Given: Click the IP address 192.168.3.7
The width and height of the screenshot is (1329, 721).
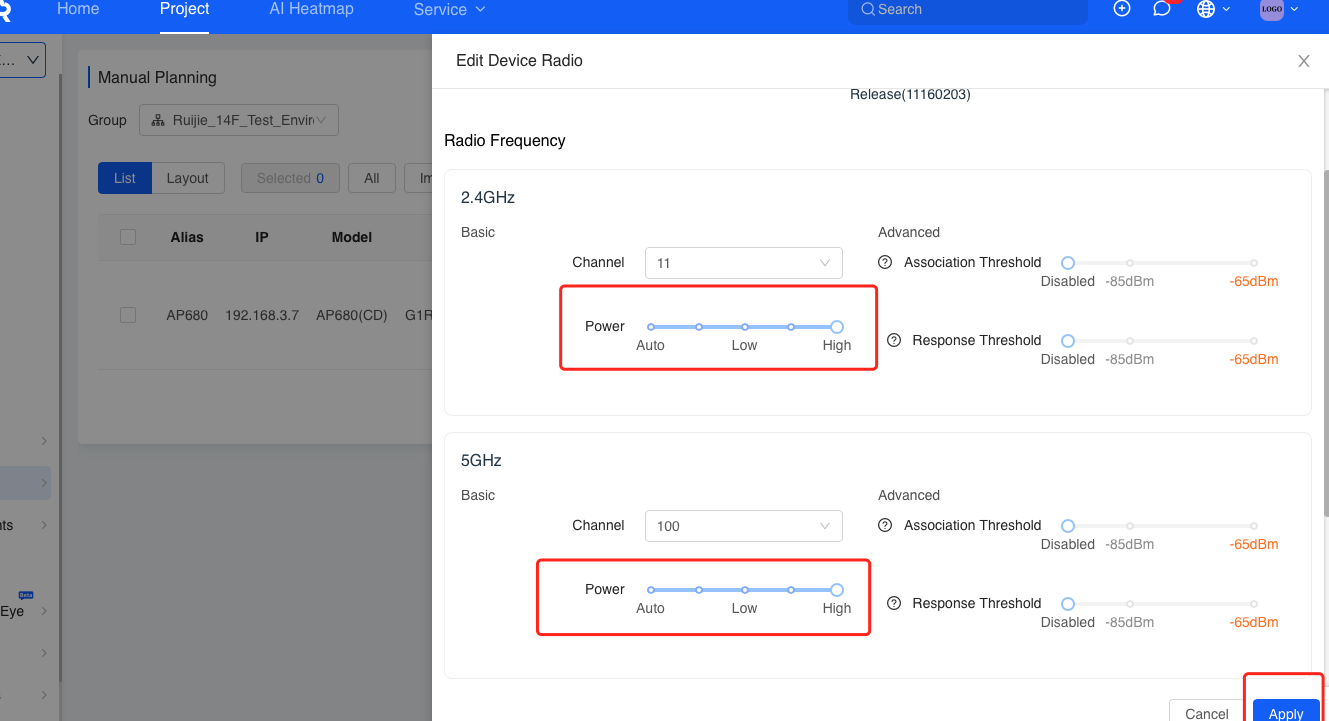Looking at the screenshot, I should 262,315.
